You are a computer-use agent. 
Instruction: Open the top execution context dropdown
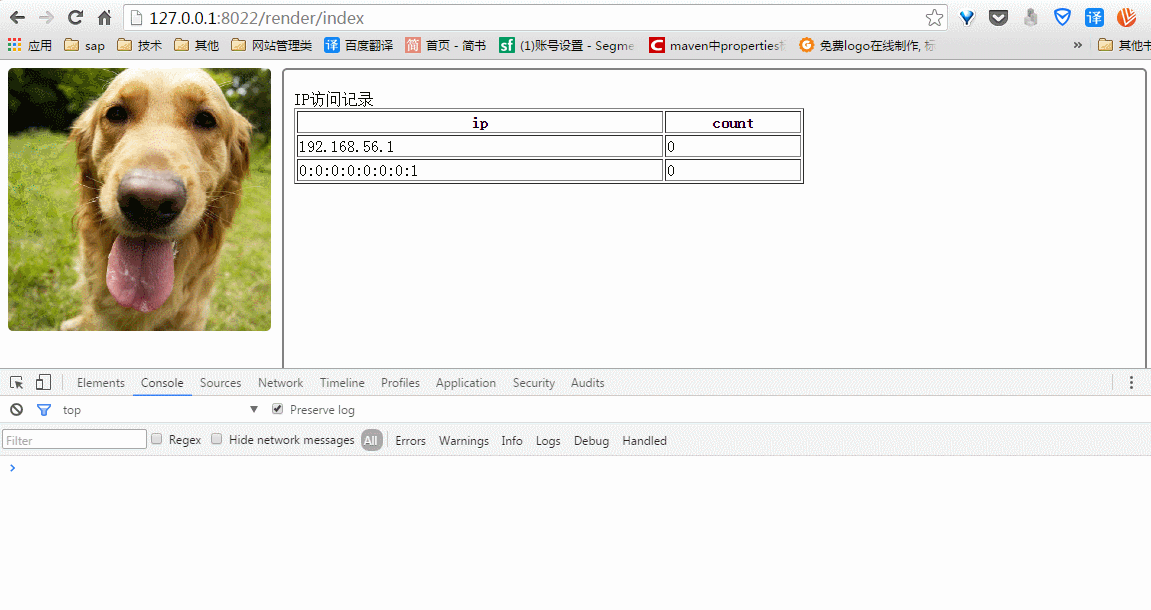(160, 410)
